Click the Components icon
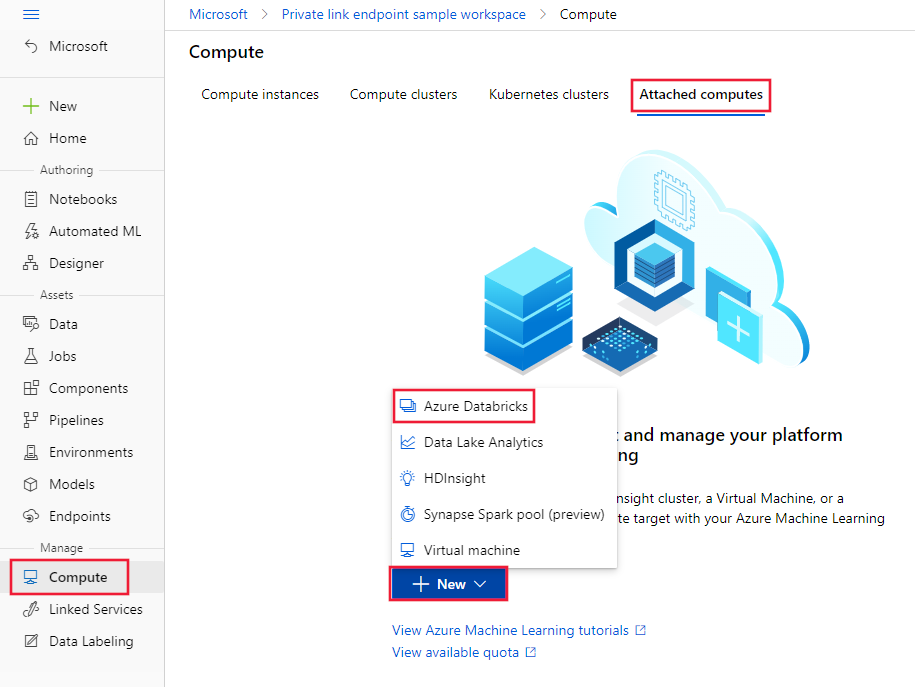The width and height of the screenshot is (915, 687). 31,388
